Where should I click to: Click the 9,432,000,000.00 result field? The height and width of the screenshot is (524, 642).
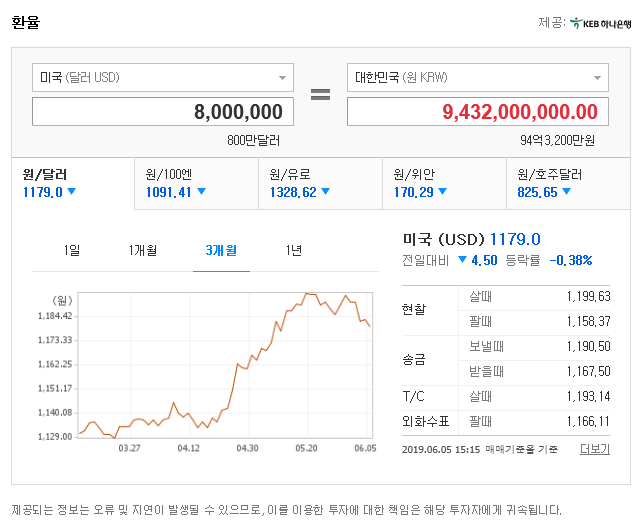coord(477,111)
